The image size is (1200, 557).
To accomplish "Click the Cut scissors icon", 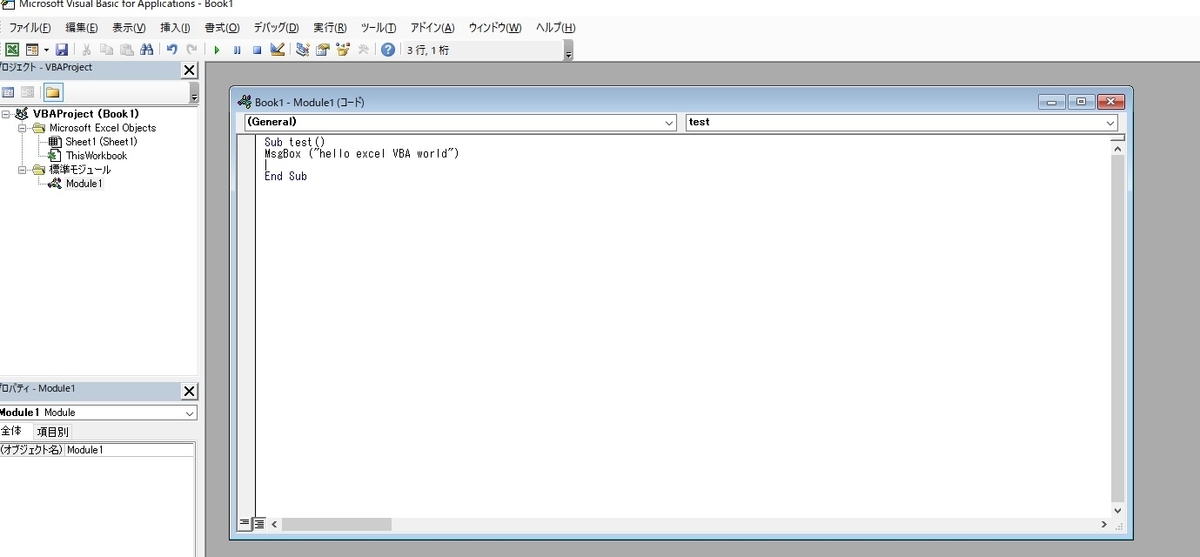I will pos(87,49).
